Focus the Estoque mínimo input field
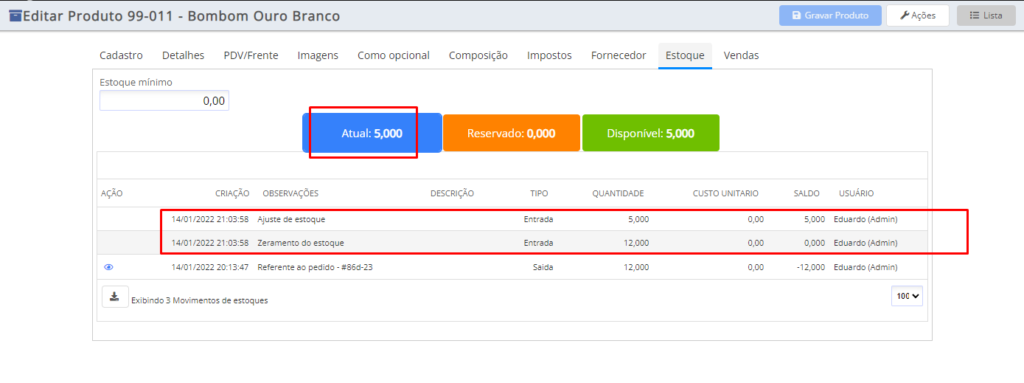Screen dimensions: 1024x383 [164, 101]
